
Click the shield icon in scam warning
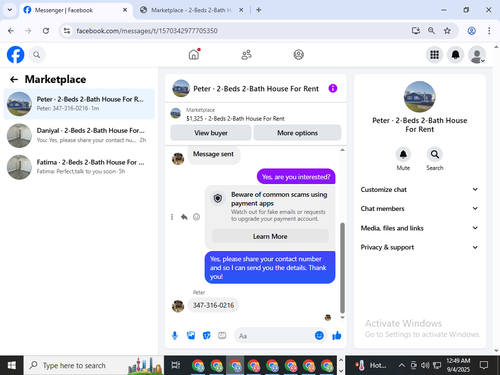218,199
